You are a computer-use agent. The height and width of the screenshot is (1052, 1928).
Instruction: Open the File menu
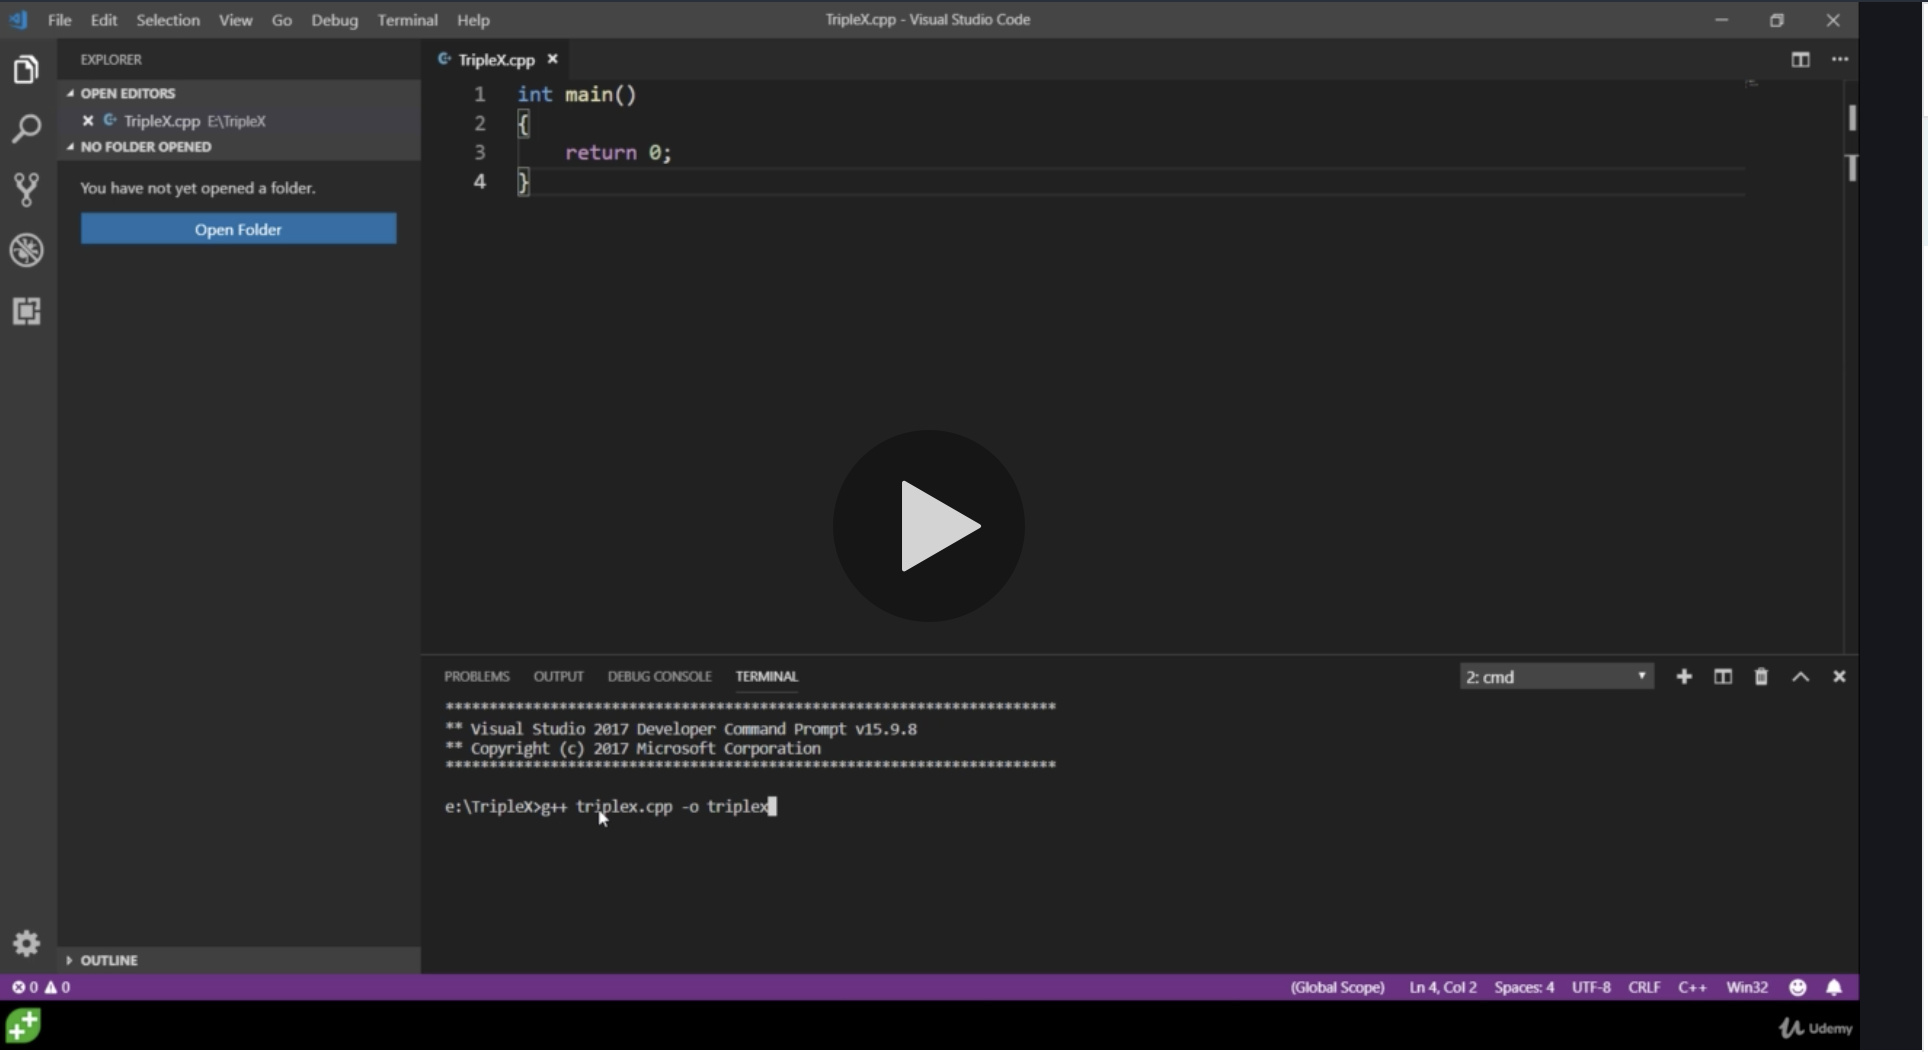coord(59,20)
